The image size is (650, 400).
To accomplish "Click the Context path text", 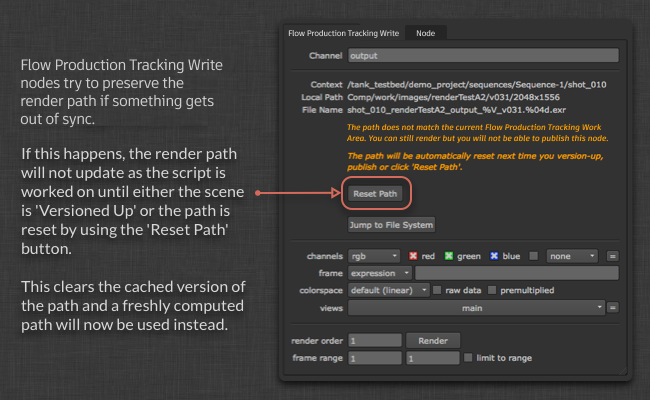I will coord(477,85).
